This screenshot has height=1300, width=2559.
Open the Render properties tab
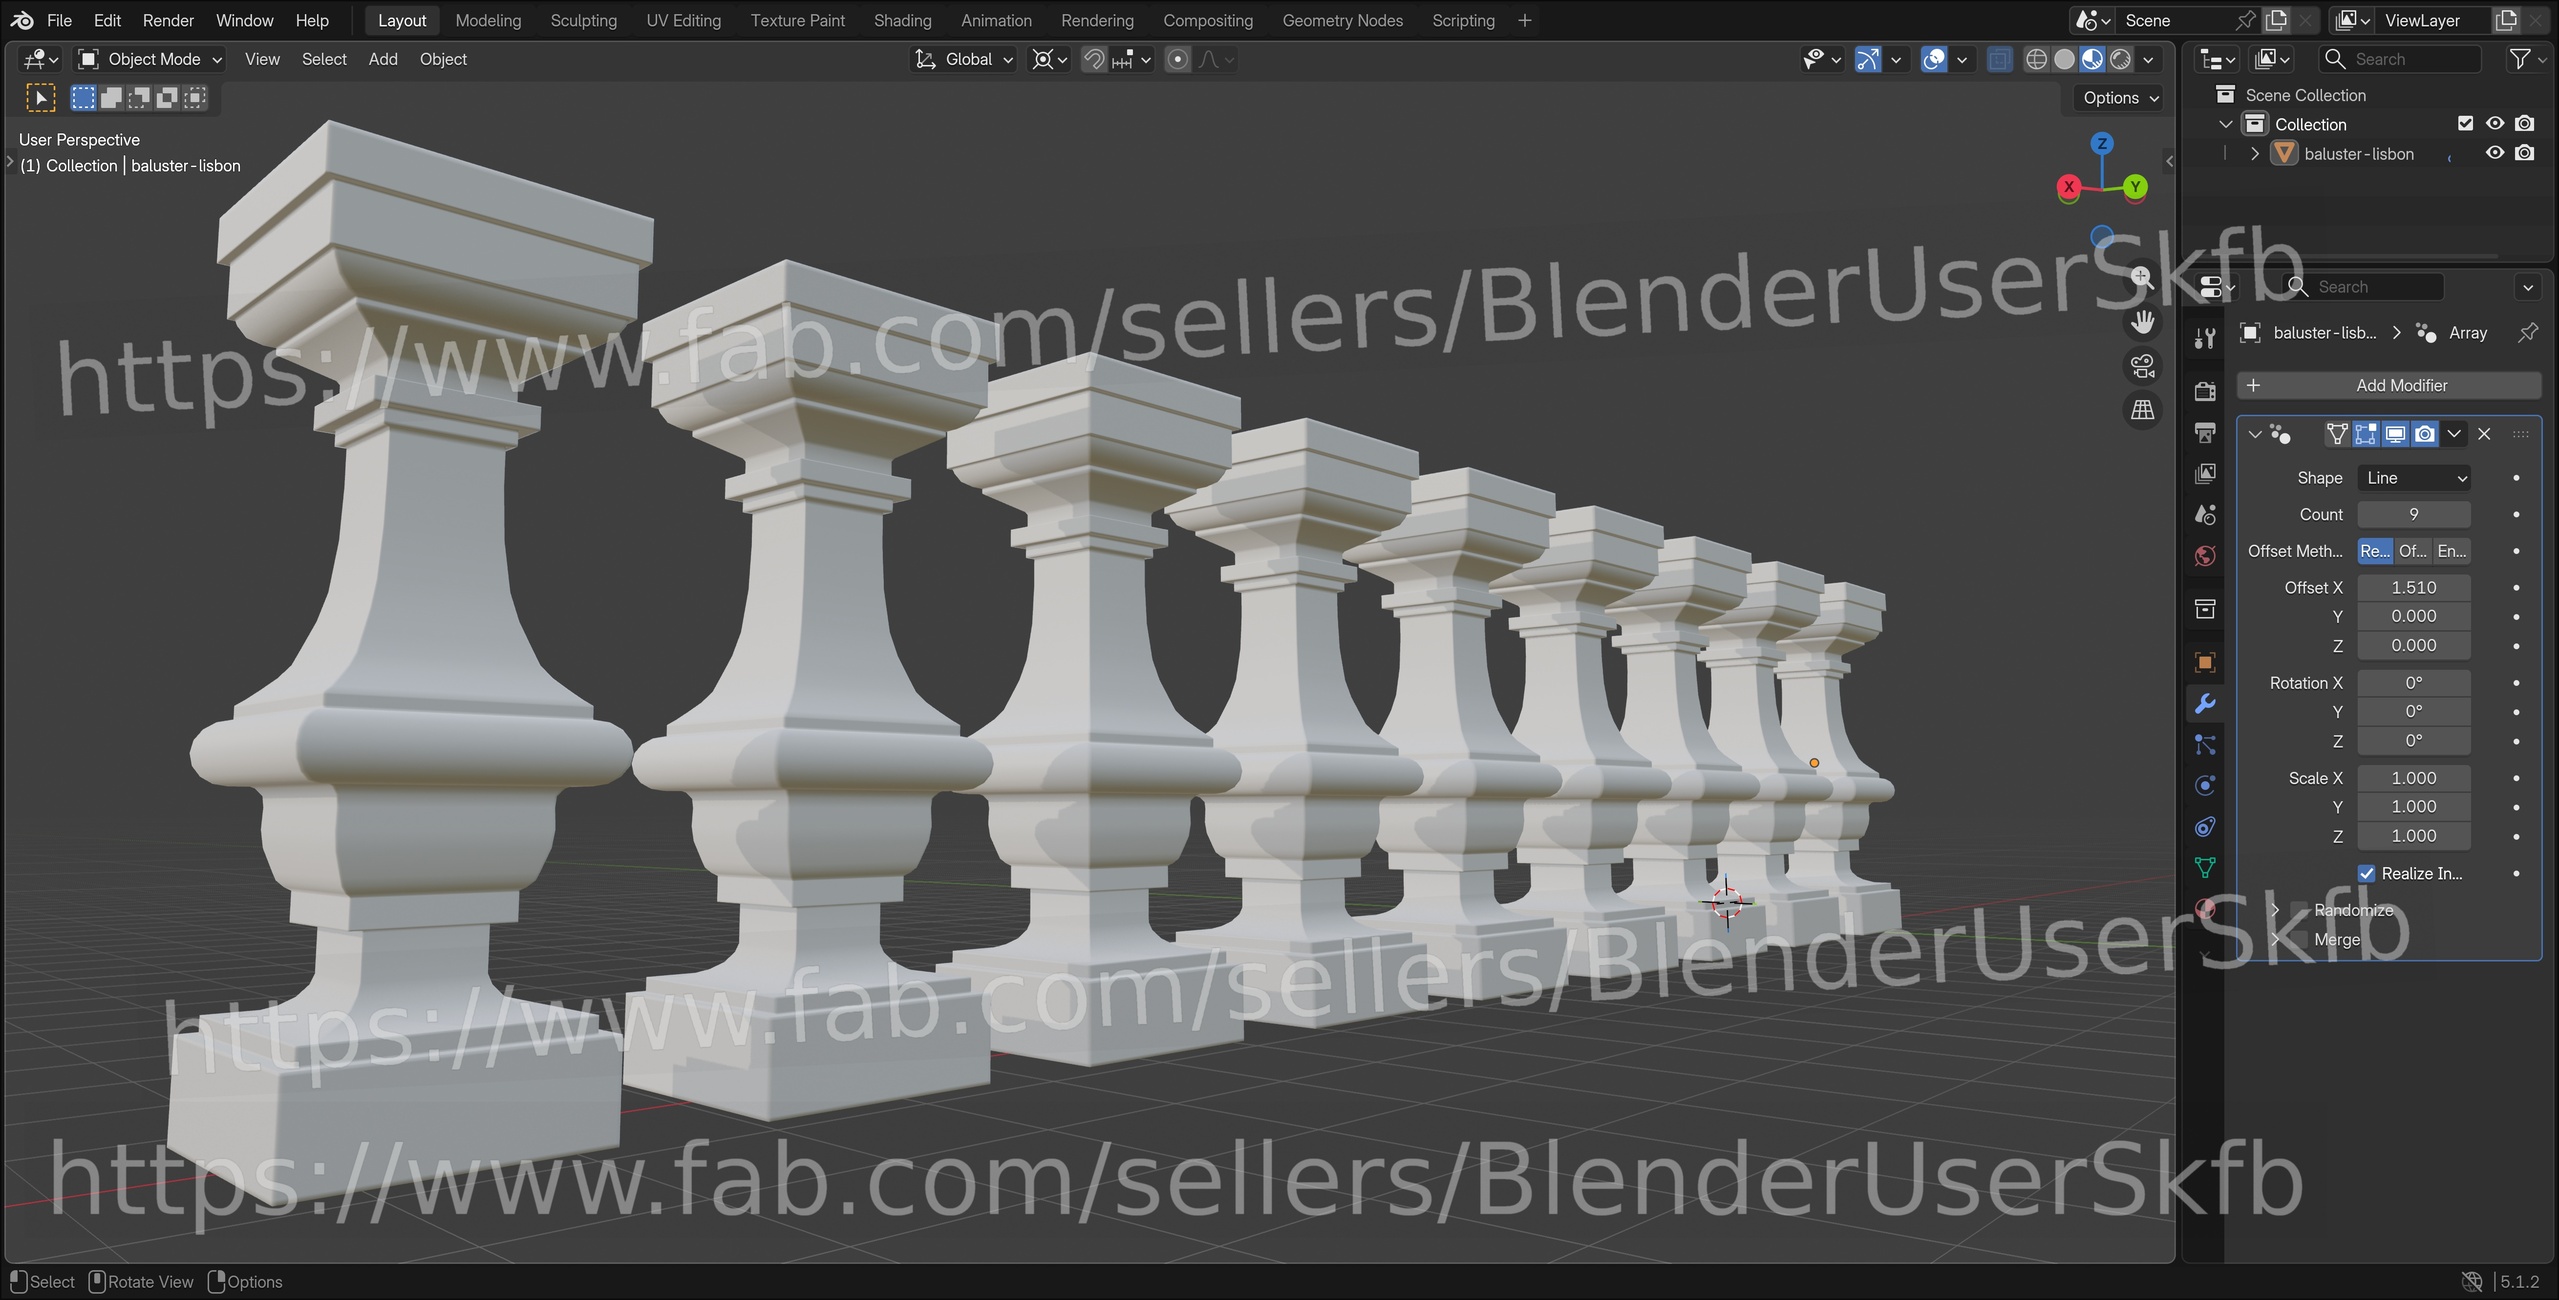click(x=2205, y=391)
